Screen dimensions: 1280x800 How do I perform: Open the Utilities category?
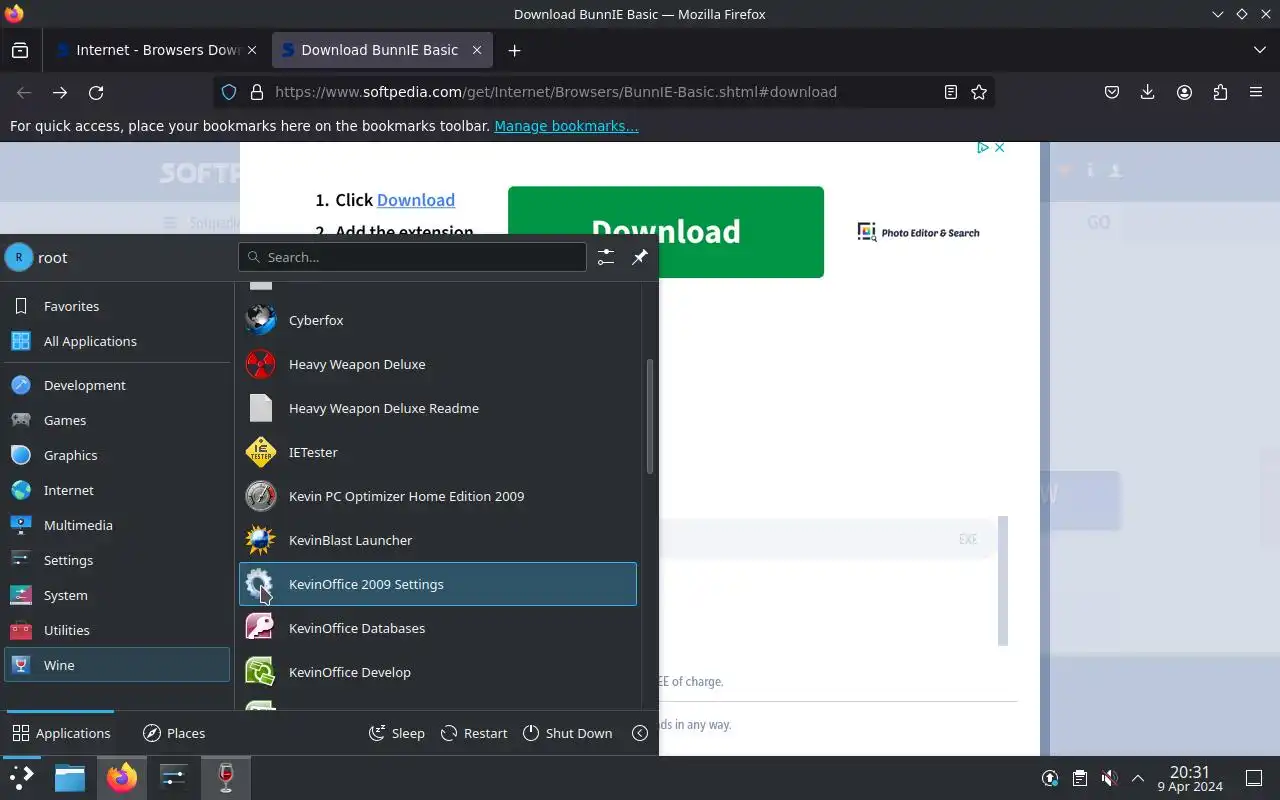117,630
